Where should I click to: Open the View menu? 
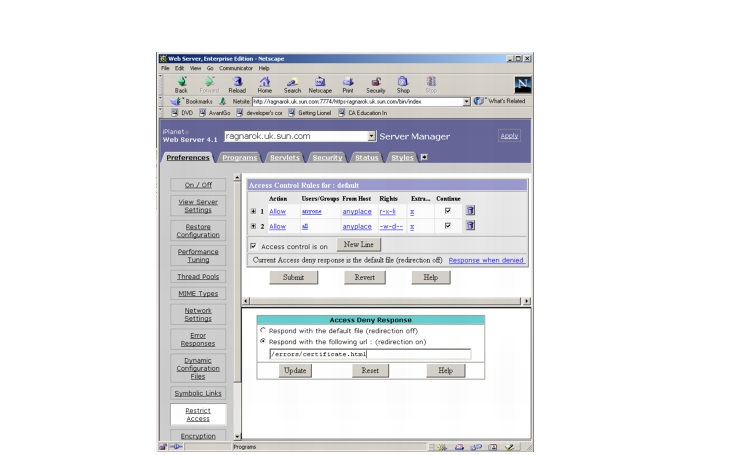coord(195,68)
